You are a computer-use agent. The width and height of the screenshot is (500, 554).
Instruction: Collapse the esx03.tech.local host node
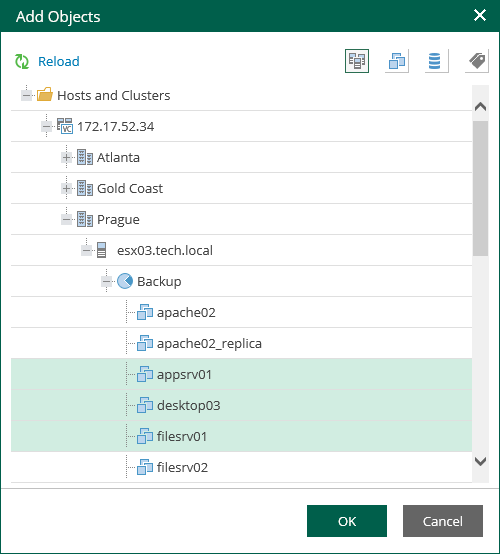click(x=86, y=251)
